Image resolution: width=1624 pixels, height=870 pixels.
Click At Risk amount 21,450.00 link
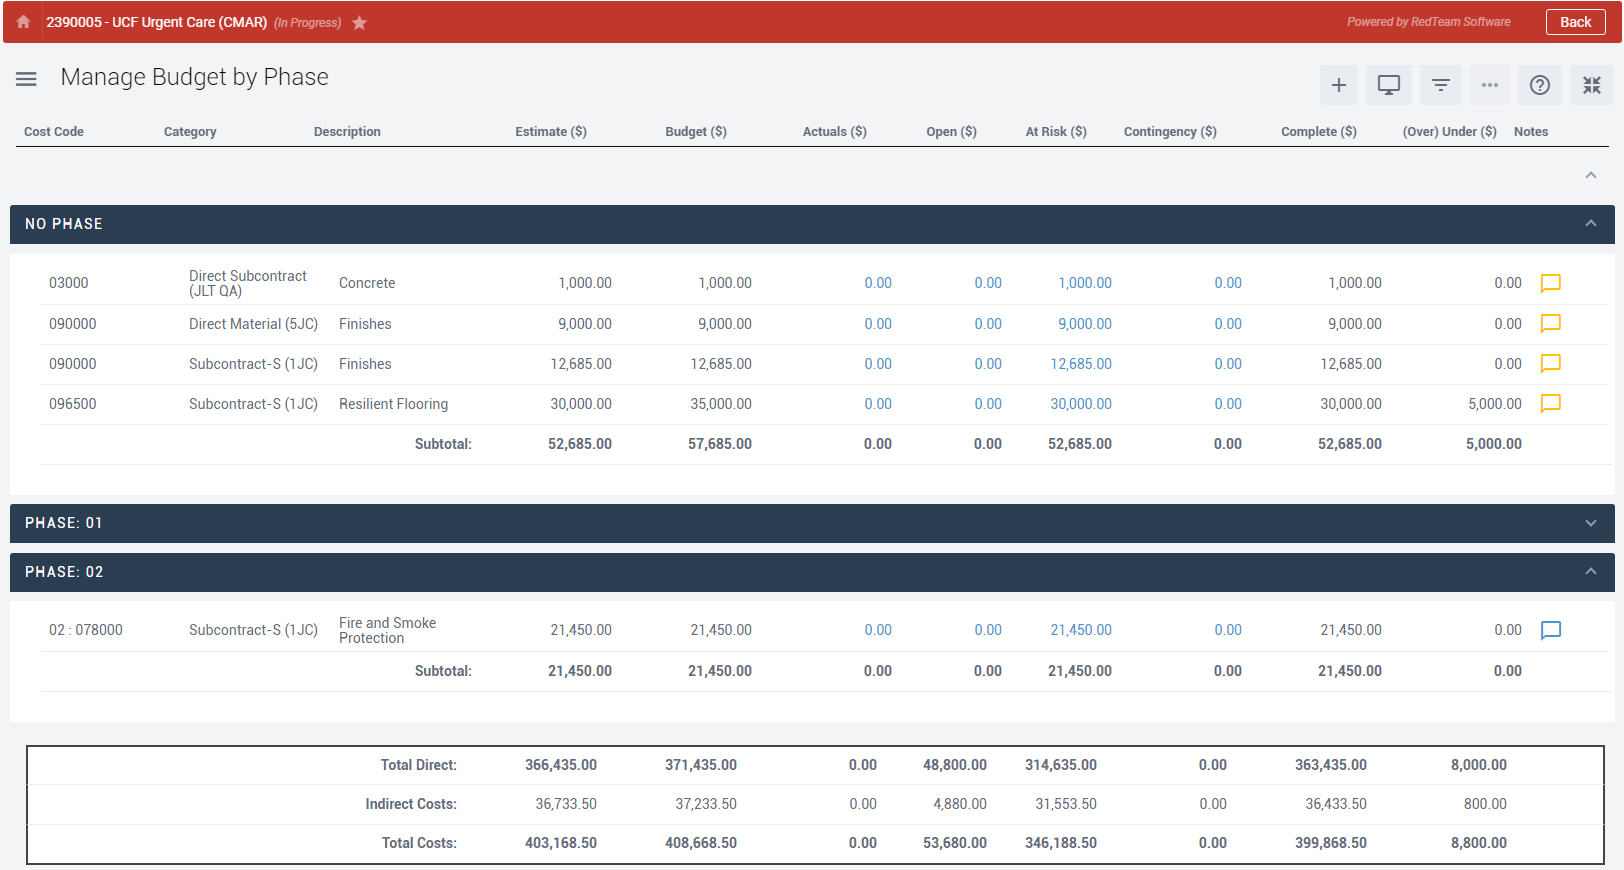click(1080, 630)
